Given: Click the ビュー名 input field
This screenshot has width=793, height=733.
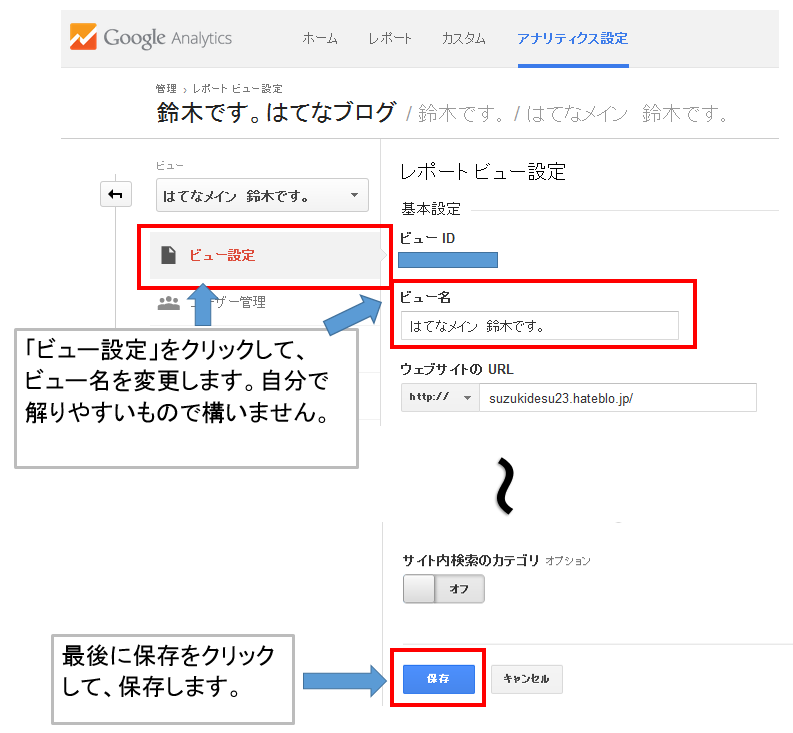Looking at the screenshot, I should pyautogui.click(x=540, y=326).
